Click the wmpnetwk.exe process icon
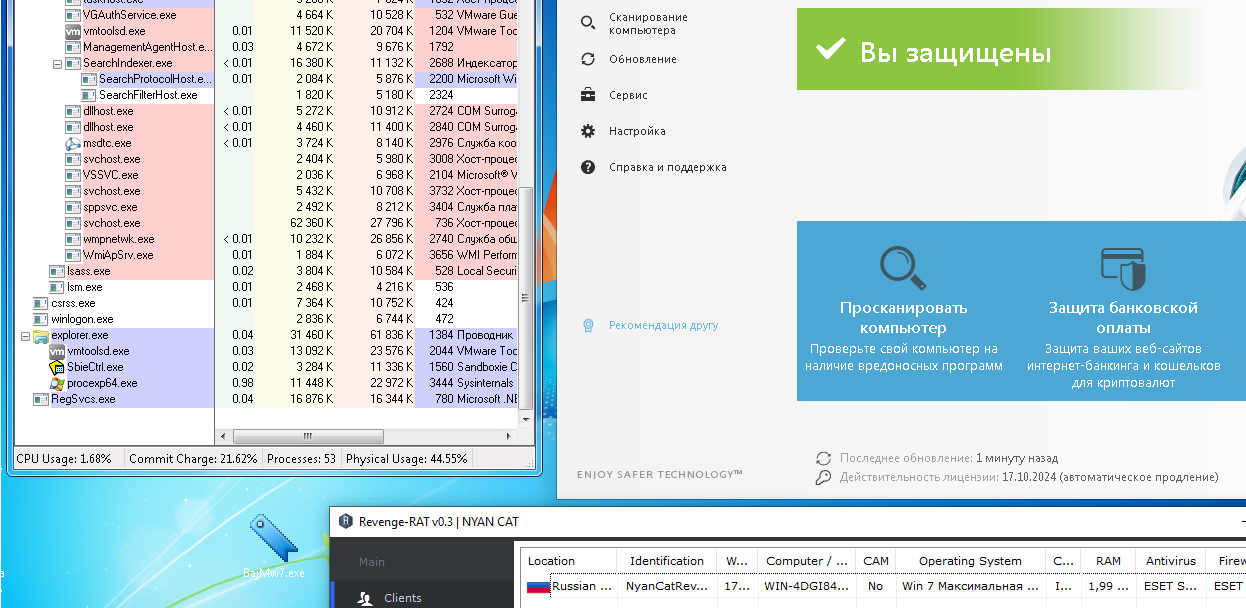Image resolution: width=1246 pixels, height=608 pixels. pyautogui.click(x=73, y=239)
